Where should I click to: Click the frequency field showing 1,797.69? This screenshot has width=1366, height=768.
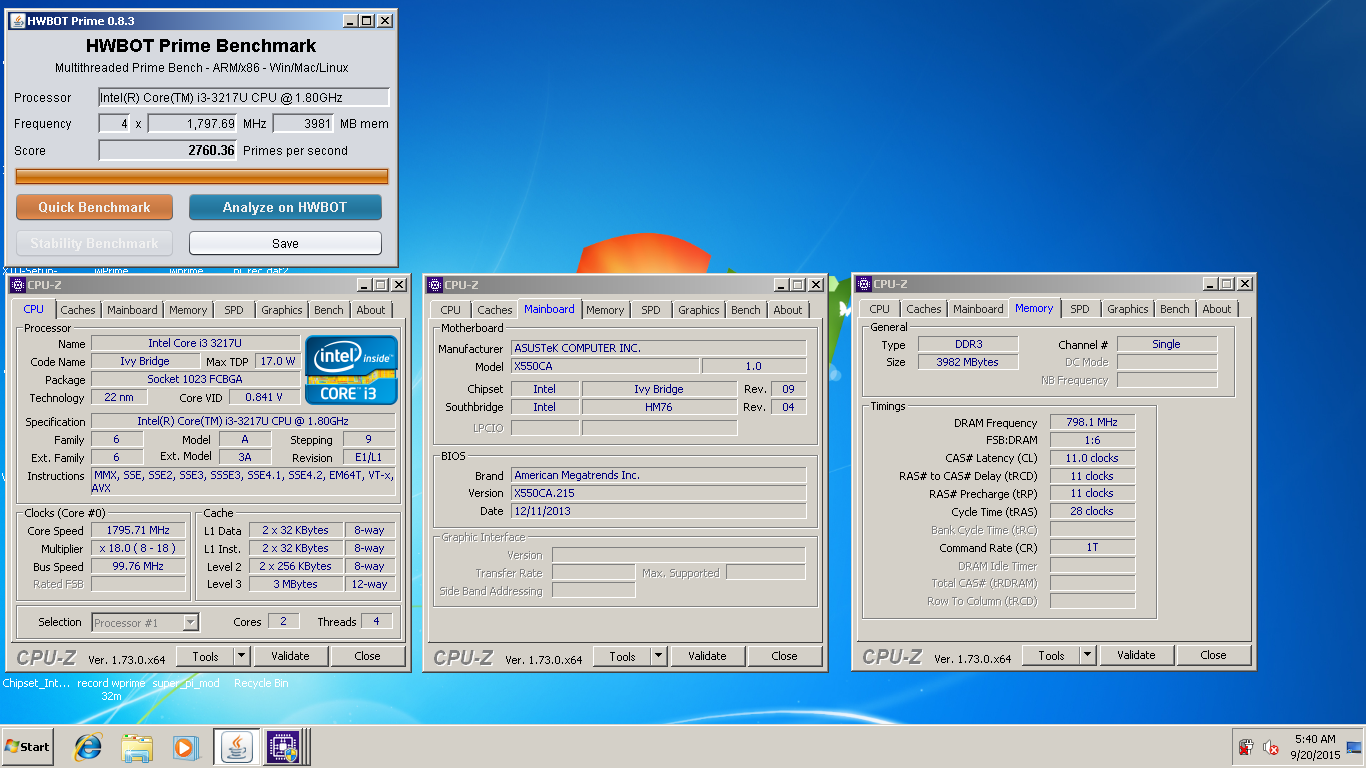point(192,124)
